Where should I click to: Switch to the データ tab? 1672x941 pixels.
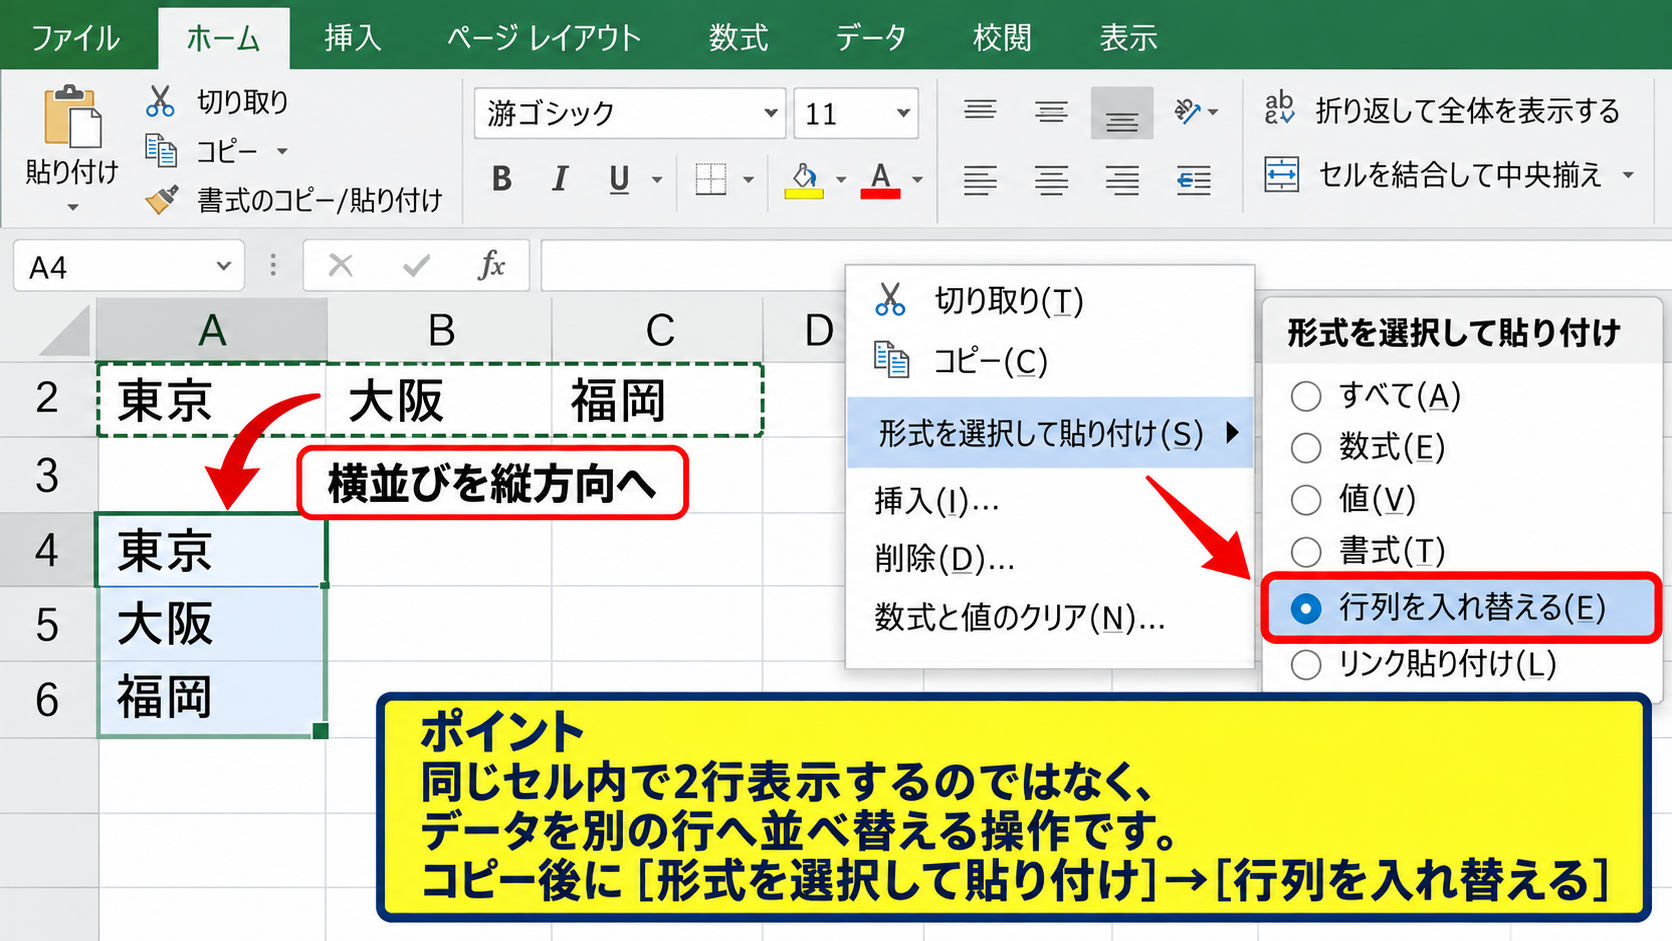pyautogui.click(x=872, y=38)
